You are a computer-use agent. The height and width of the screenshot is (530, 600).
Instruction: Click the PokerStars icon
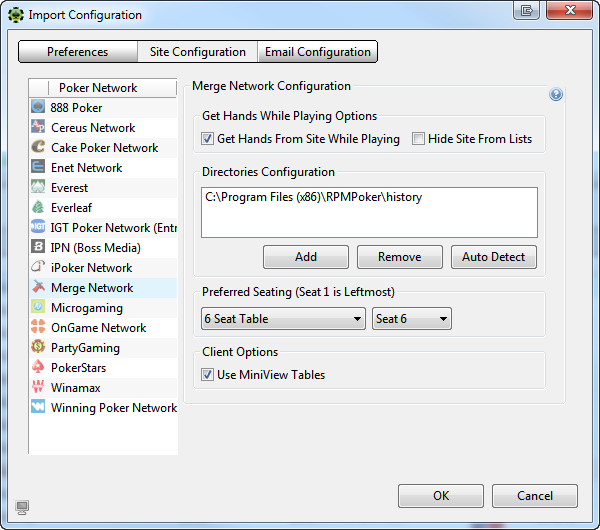(38, 367)
